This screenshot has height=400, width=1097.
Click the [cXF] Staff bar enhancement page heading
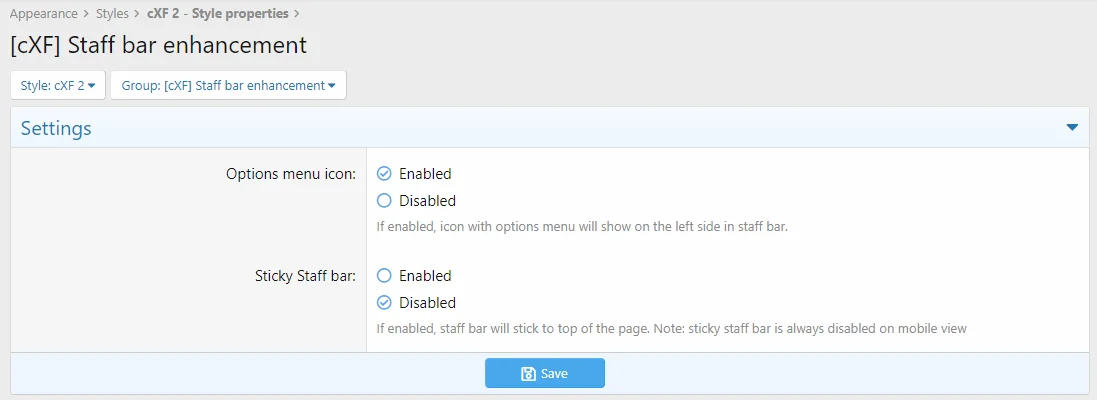click(x=158, y=45)
